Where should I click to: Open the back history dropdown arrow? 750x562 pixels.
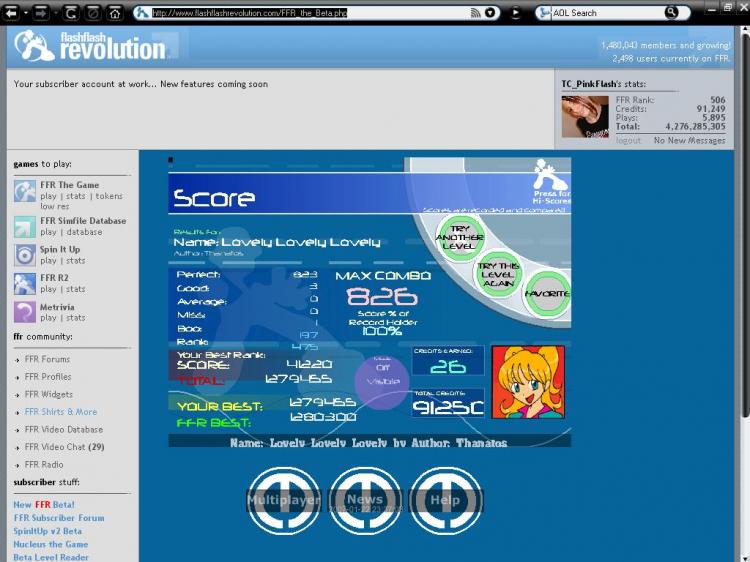(x=25, y=13)
